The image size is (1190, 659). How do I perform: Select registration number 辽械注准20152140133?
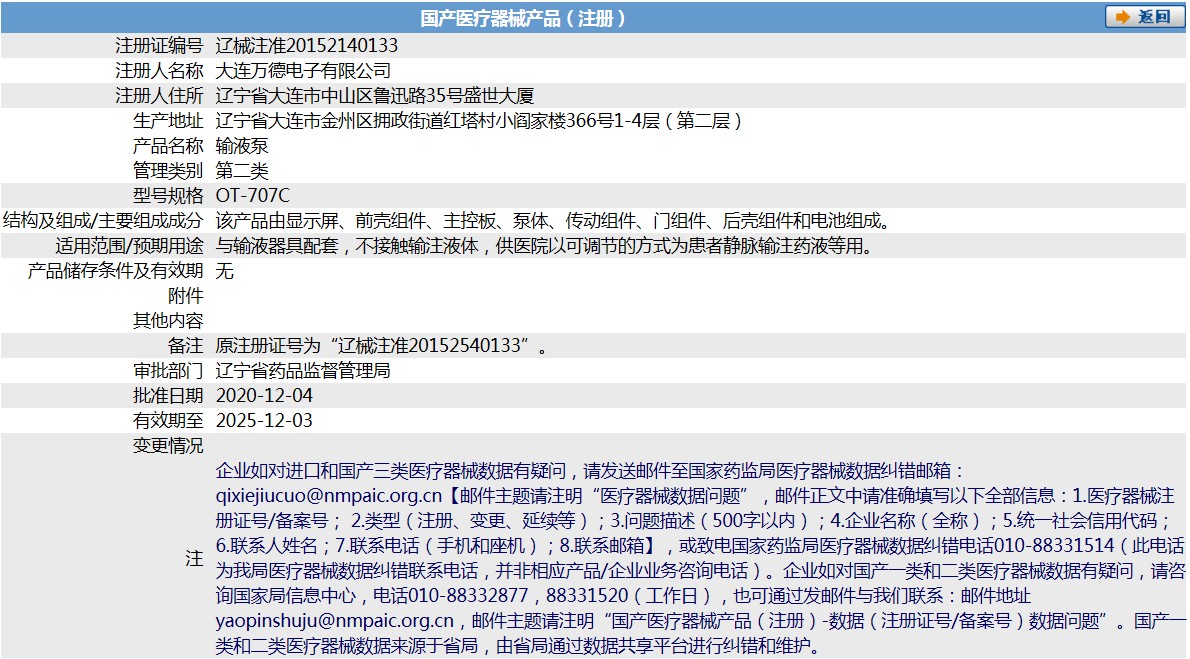307,46
